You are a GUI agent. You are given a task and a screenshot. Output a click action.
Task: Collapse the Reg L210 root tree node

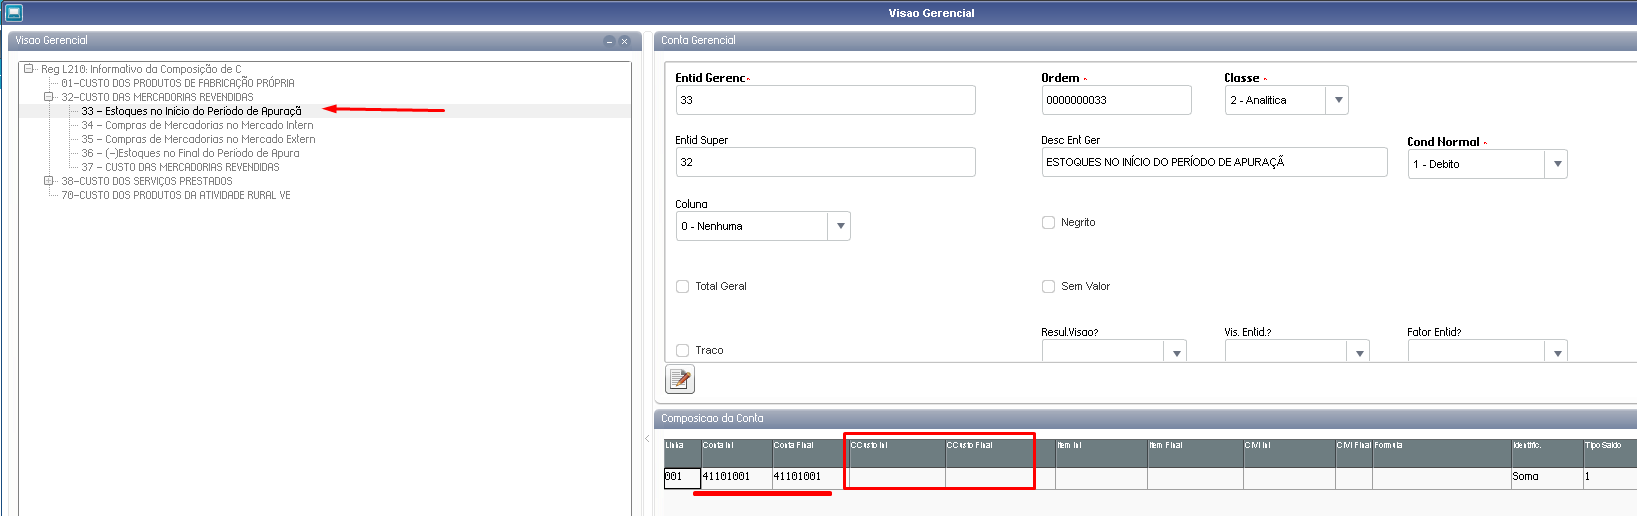tap(29, 69)
